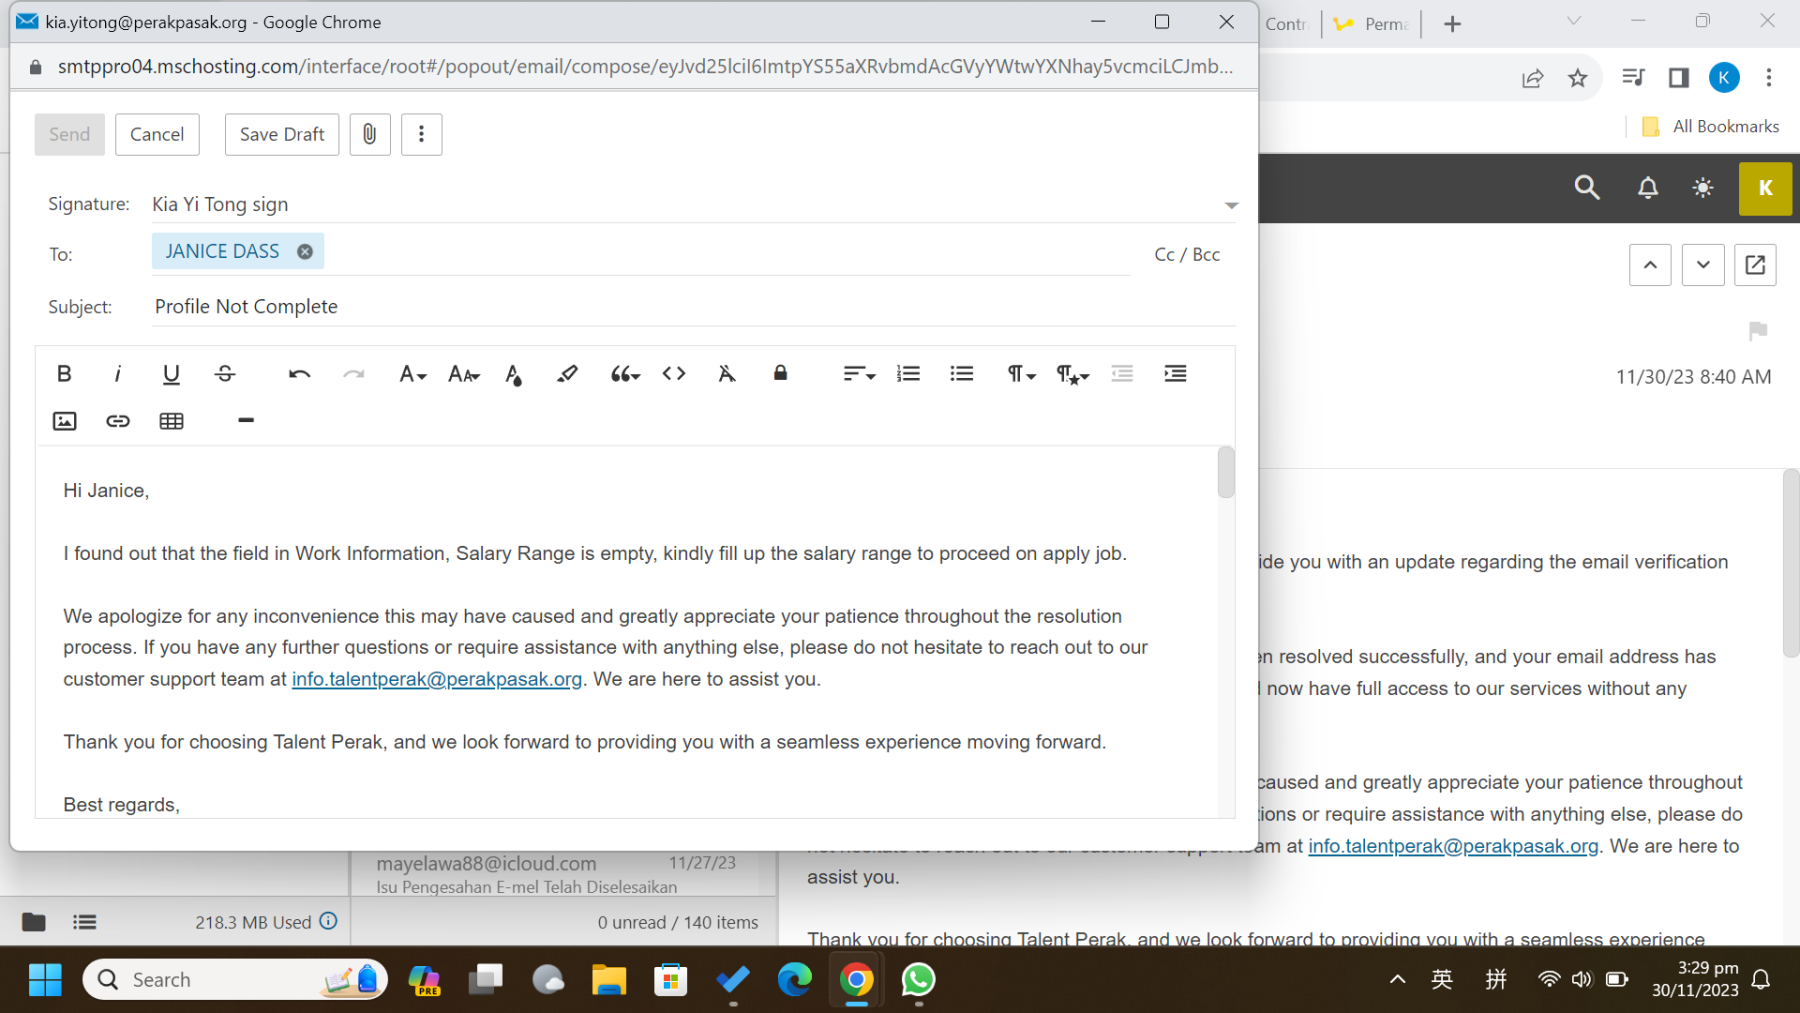Screen dimensions: 1800x1013
Task: Open the text color picker
Action: click(x=514, y=374)
